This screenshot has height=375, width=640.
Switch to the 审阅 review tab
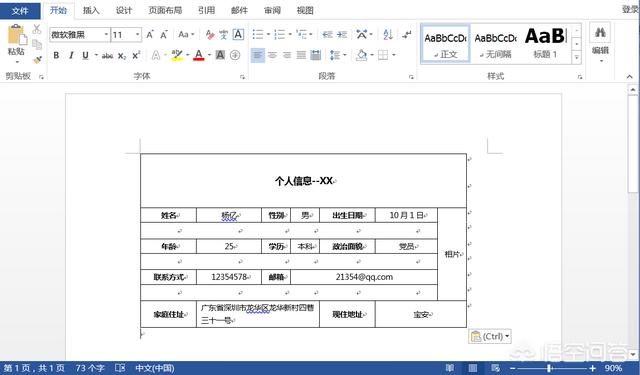(x=272, y=11)
